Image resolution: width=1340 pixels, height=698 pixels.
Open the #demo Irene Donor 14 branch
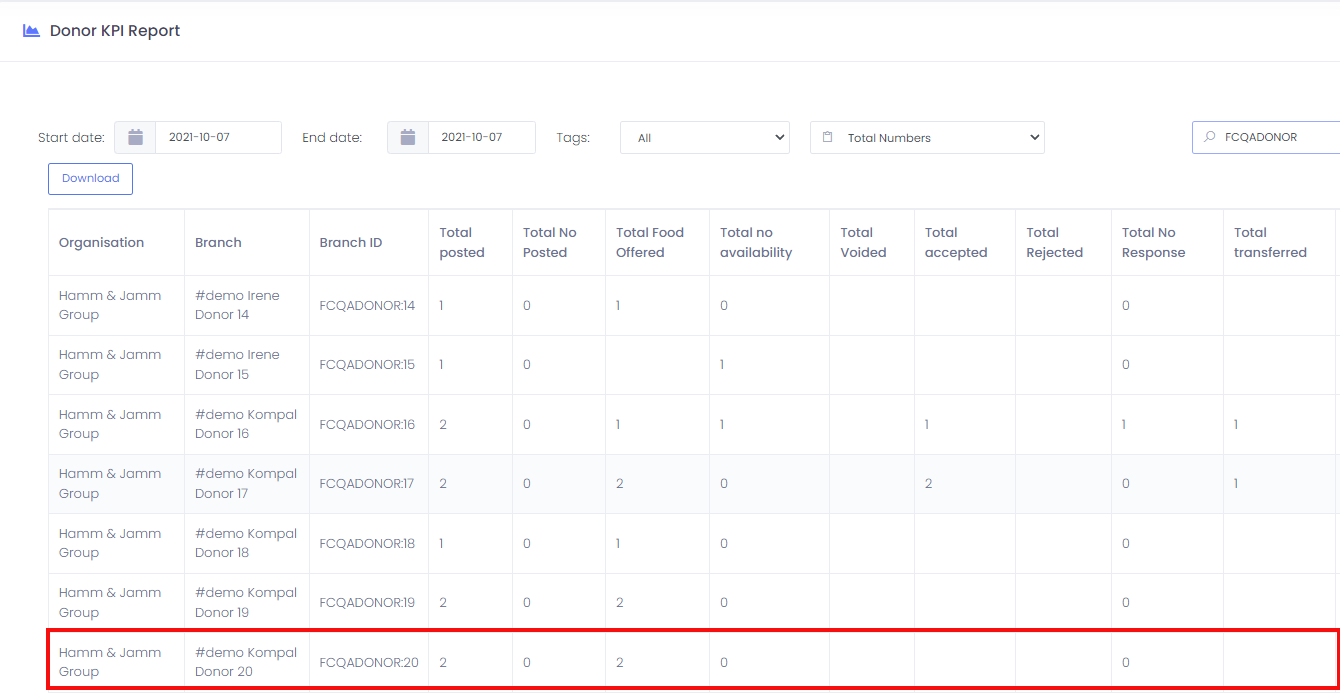click(x=237, y=305)
